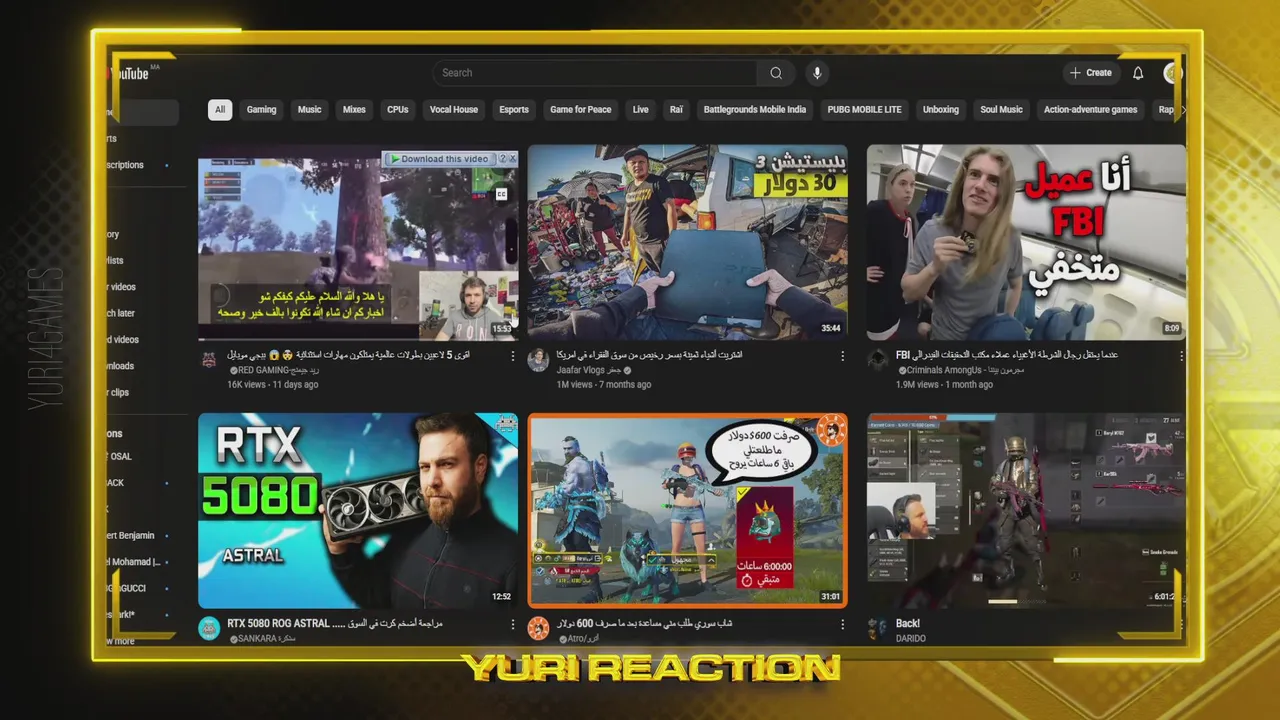Open Atro channel avatar
Viewport: 1280px width, 720px height.
click(538, 628)
